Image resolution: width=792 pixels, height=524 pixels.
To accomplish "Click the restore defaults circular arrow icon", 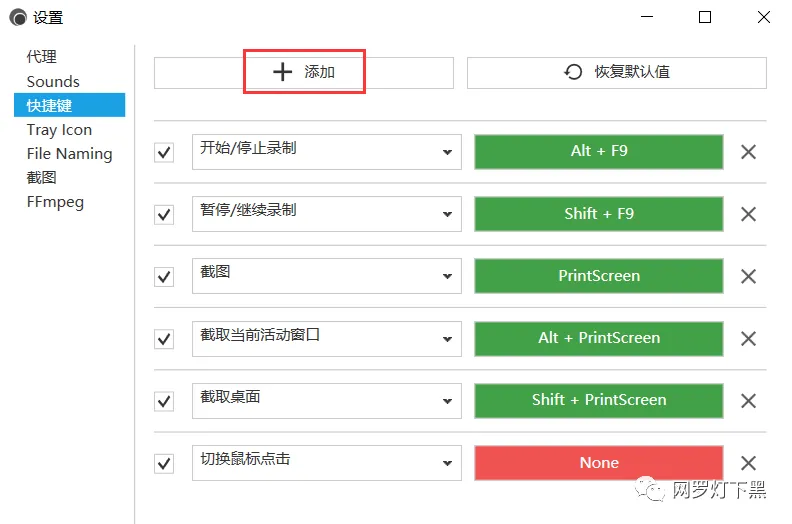I will tap(574, 72).
